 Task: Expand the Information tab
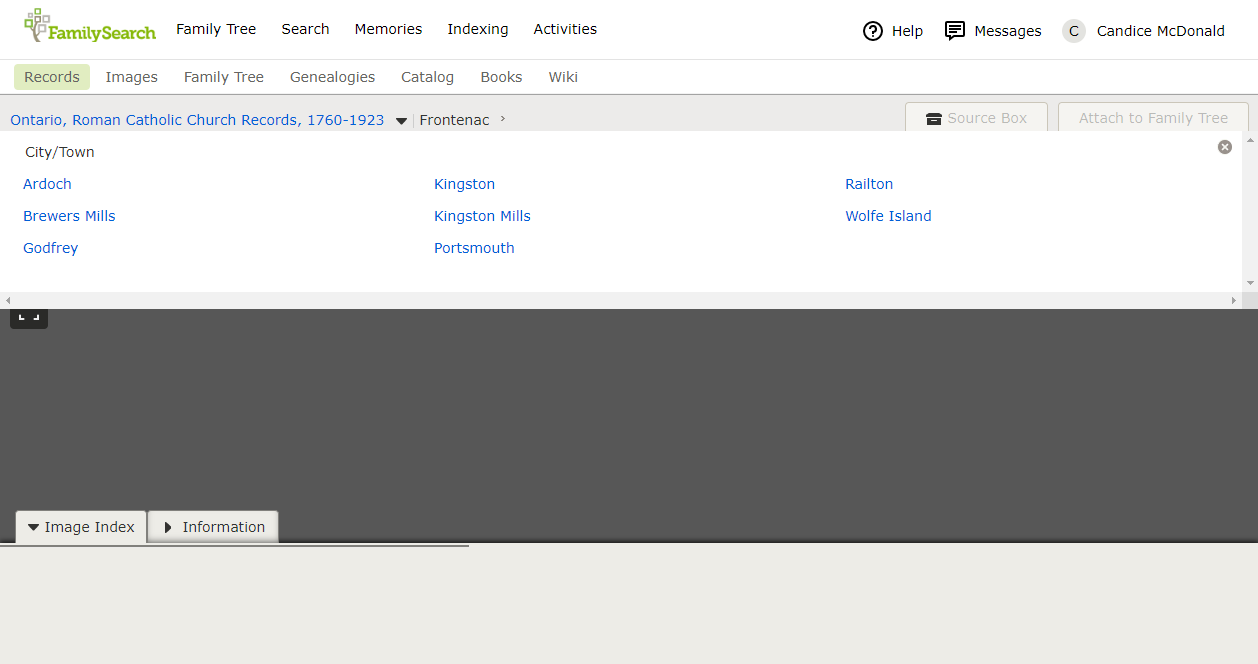pyautogui.click(x=213, y=527)
